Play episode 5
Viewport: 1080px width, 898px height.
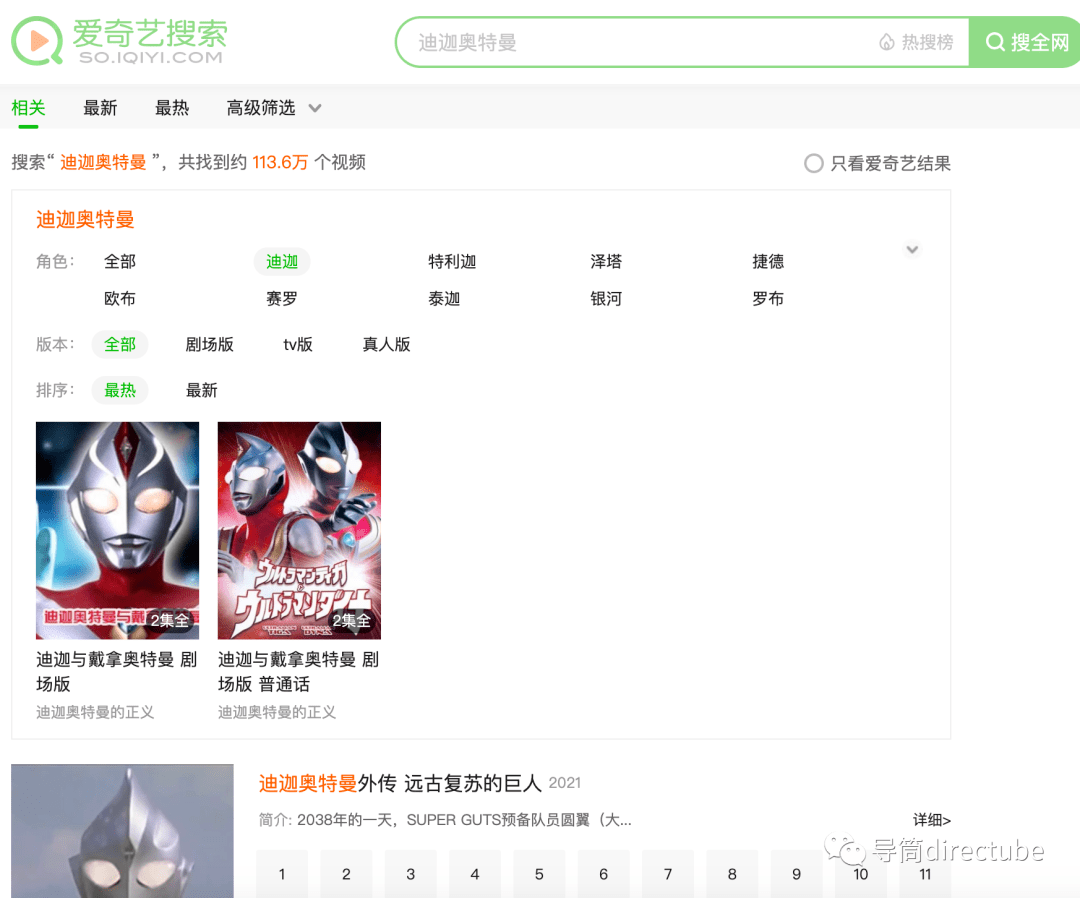click(x=539, y=874)
